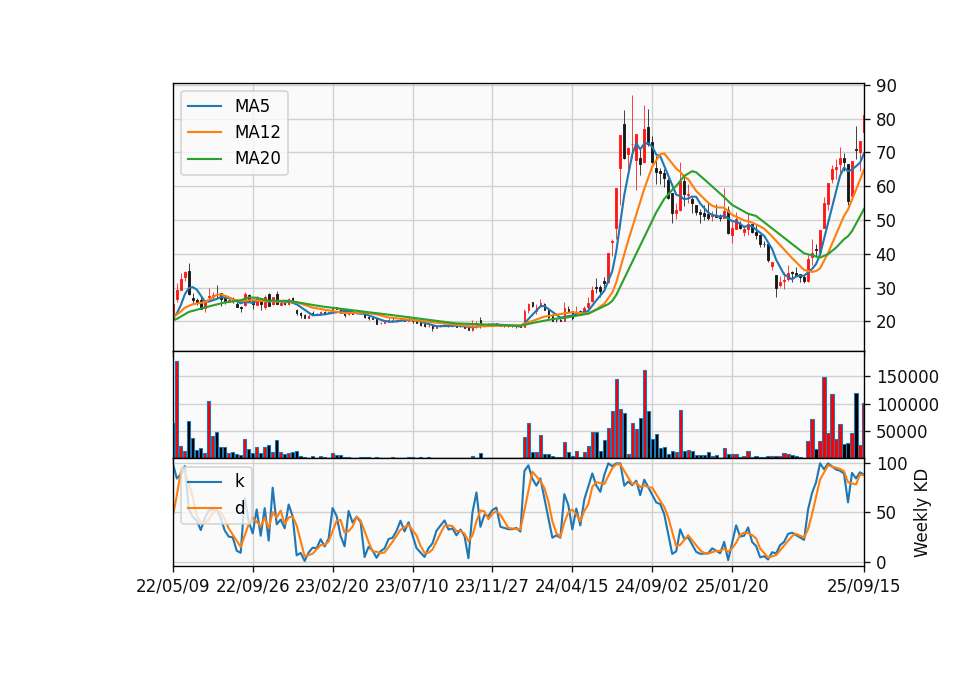Viewport: 960px width, 690px height.
Task: Click the MA12 legend label
Action: [257, 132]
